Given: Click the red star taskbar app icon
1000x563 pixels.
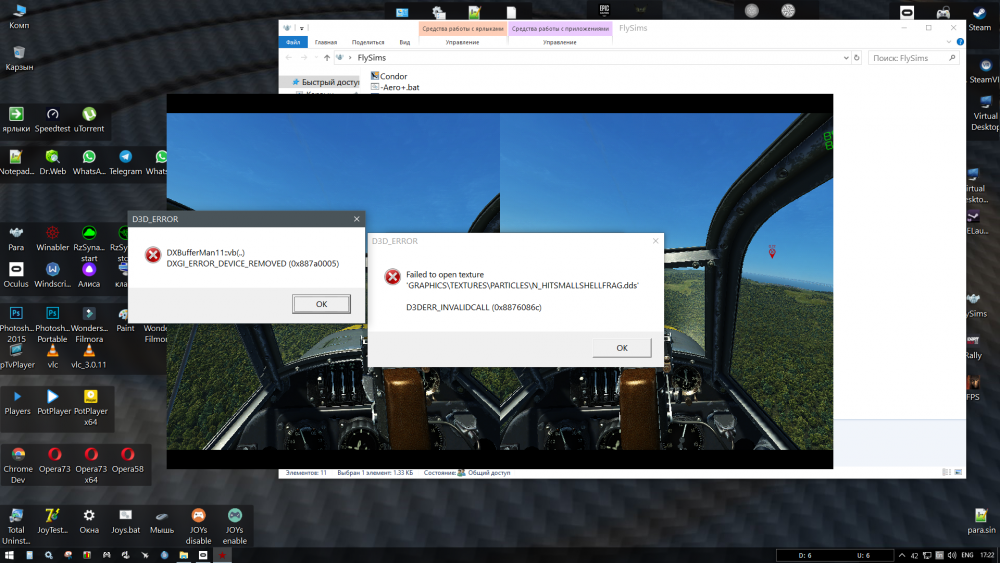Looking at the screenshot, I should [x=222, y=555].
